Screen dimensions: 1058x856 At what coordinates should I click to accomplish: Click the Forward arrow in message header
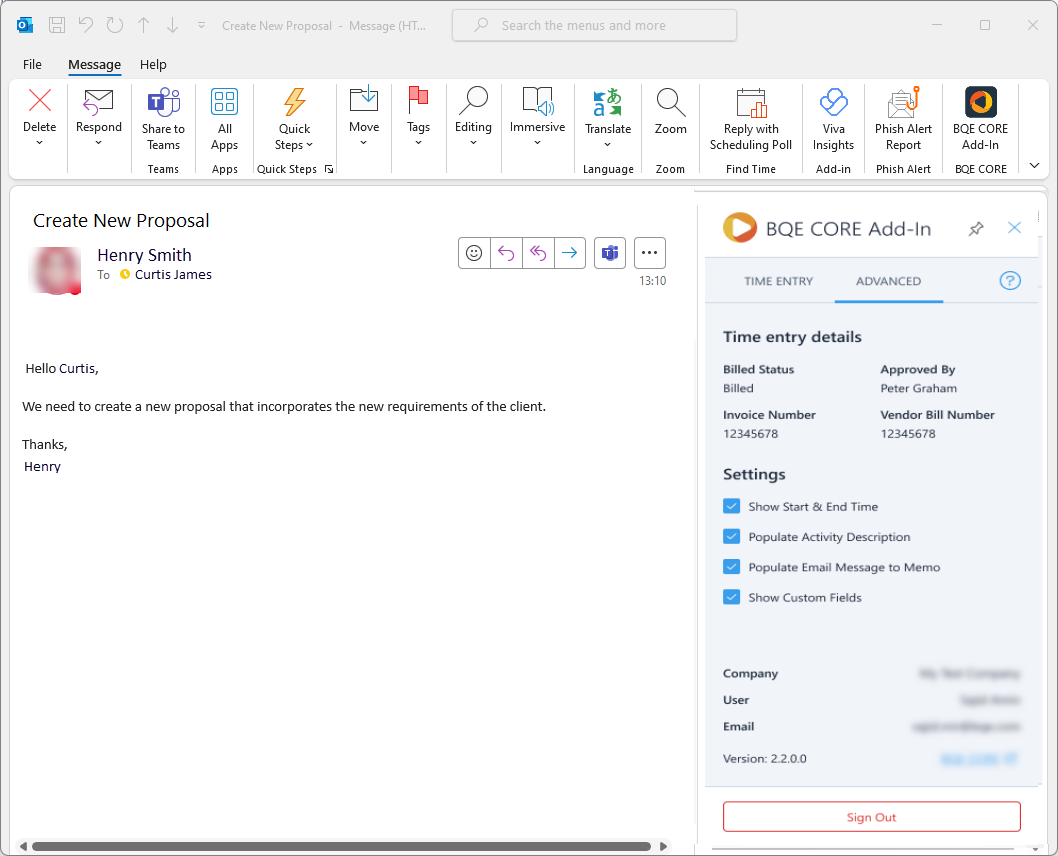[x=569, y=253]
